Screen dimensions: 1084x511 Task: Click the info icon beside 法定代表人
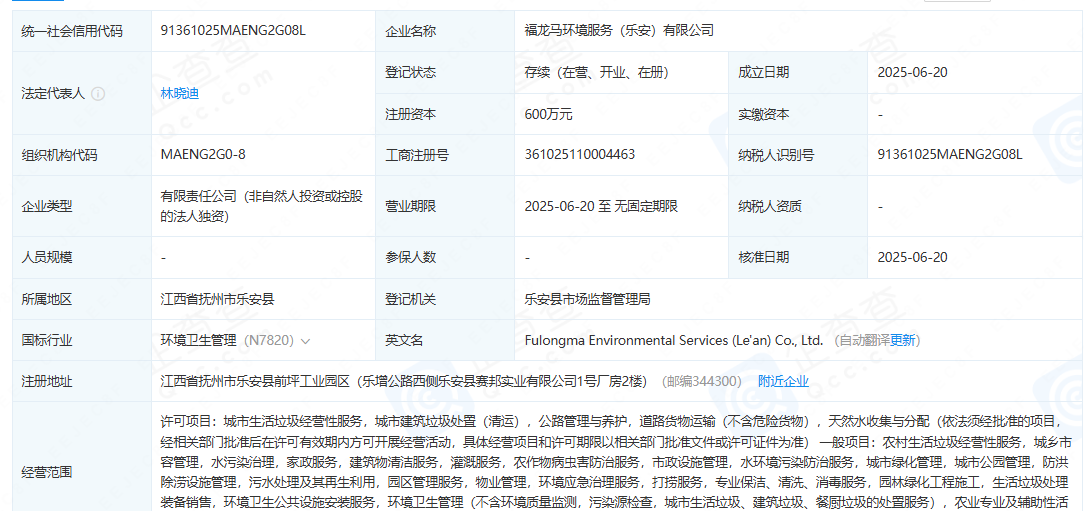(98, 93)
